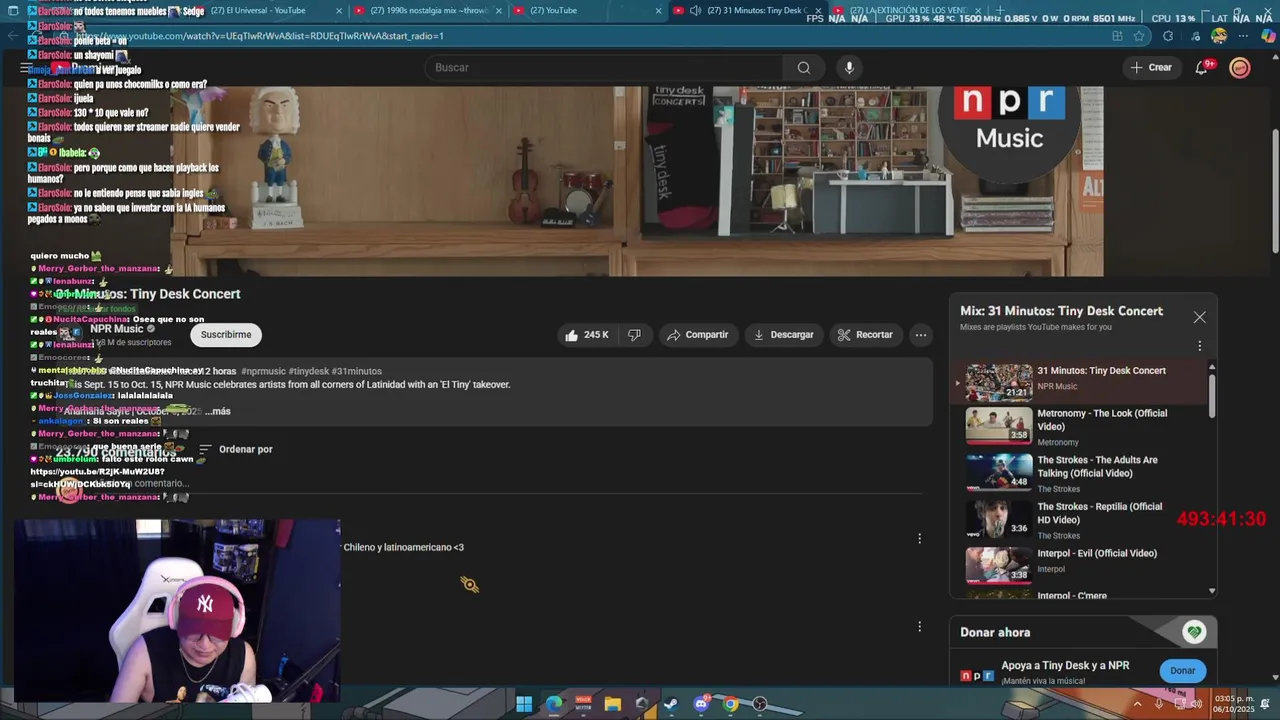Viewport: 1280px width, 720px height.
Task: Toggle dislike on the video
Action: 634,335
